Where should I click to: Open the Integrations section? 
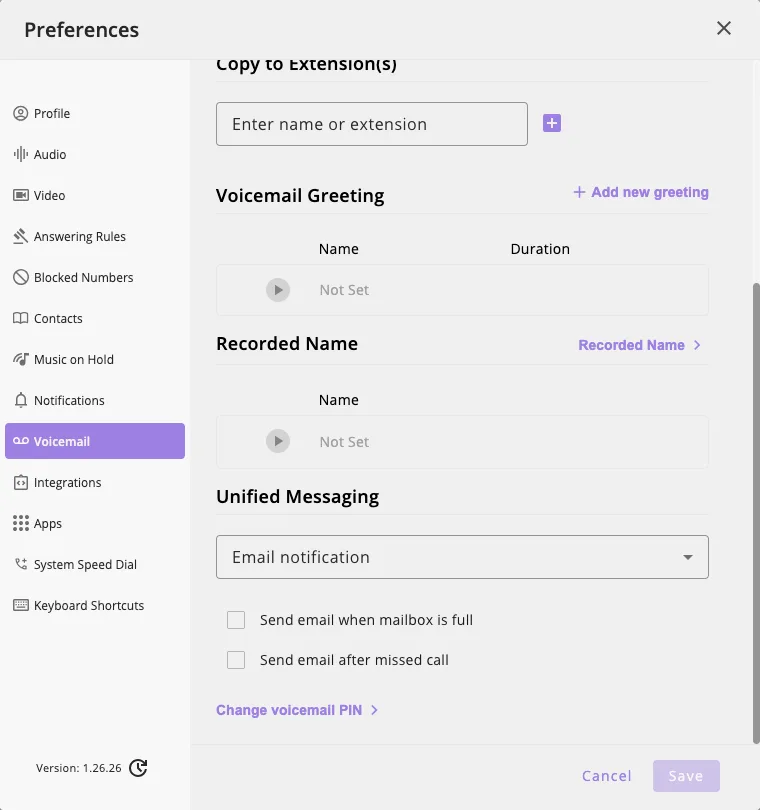tap(95, 482)
